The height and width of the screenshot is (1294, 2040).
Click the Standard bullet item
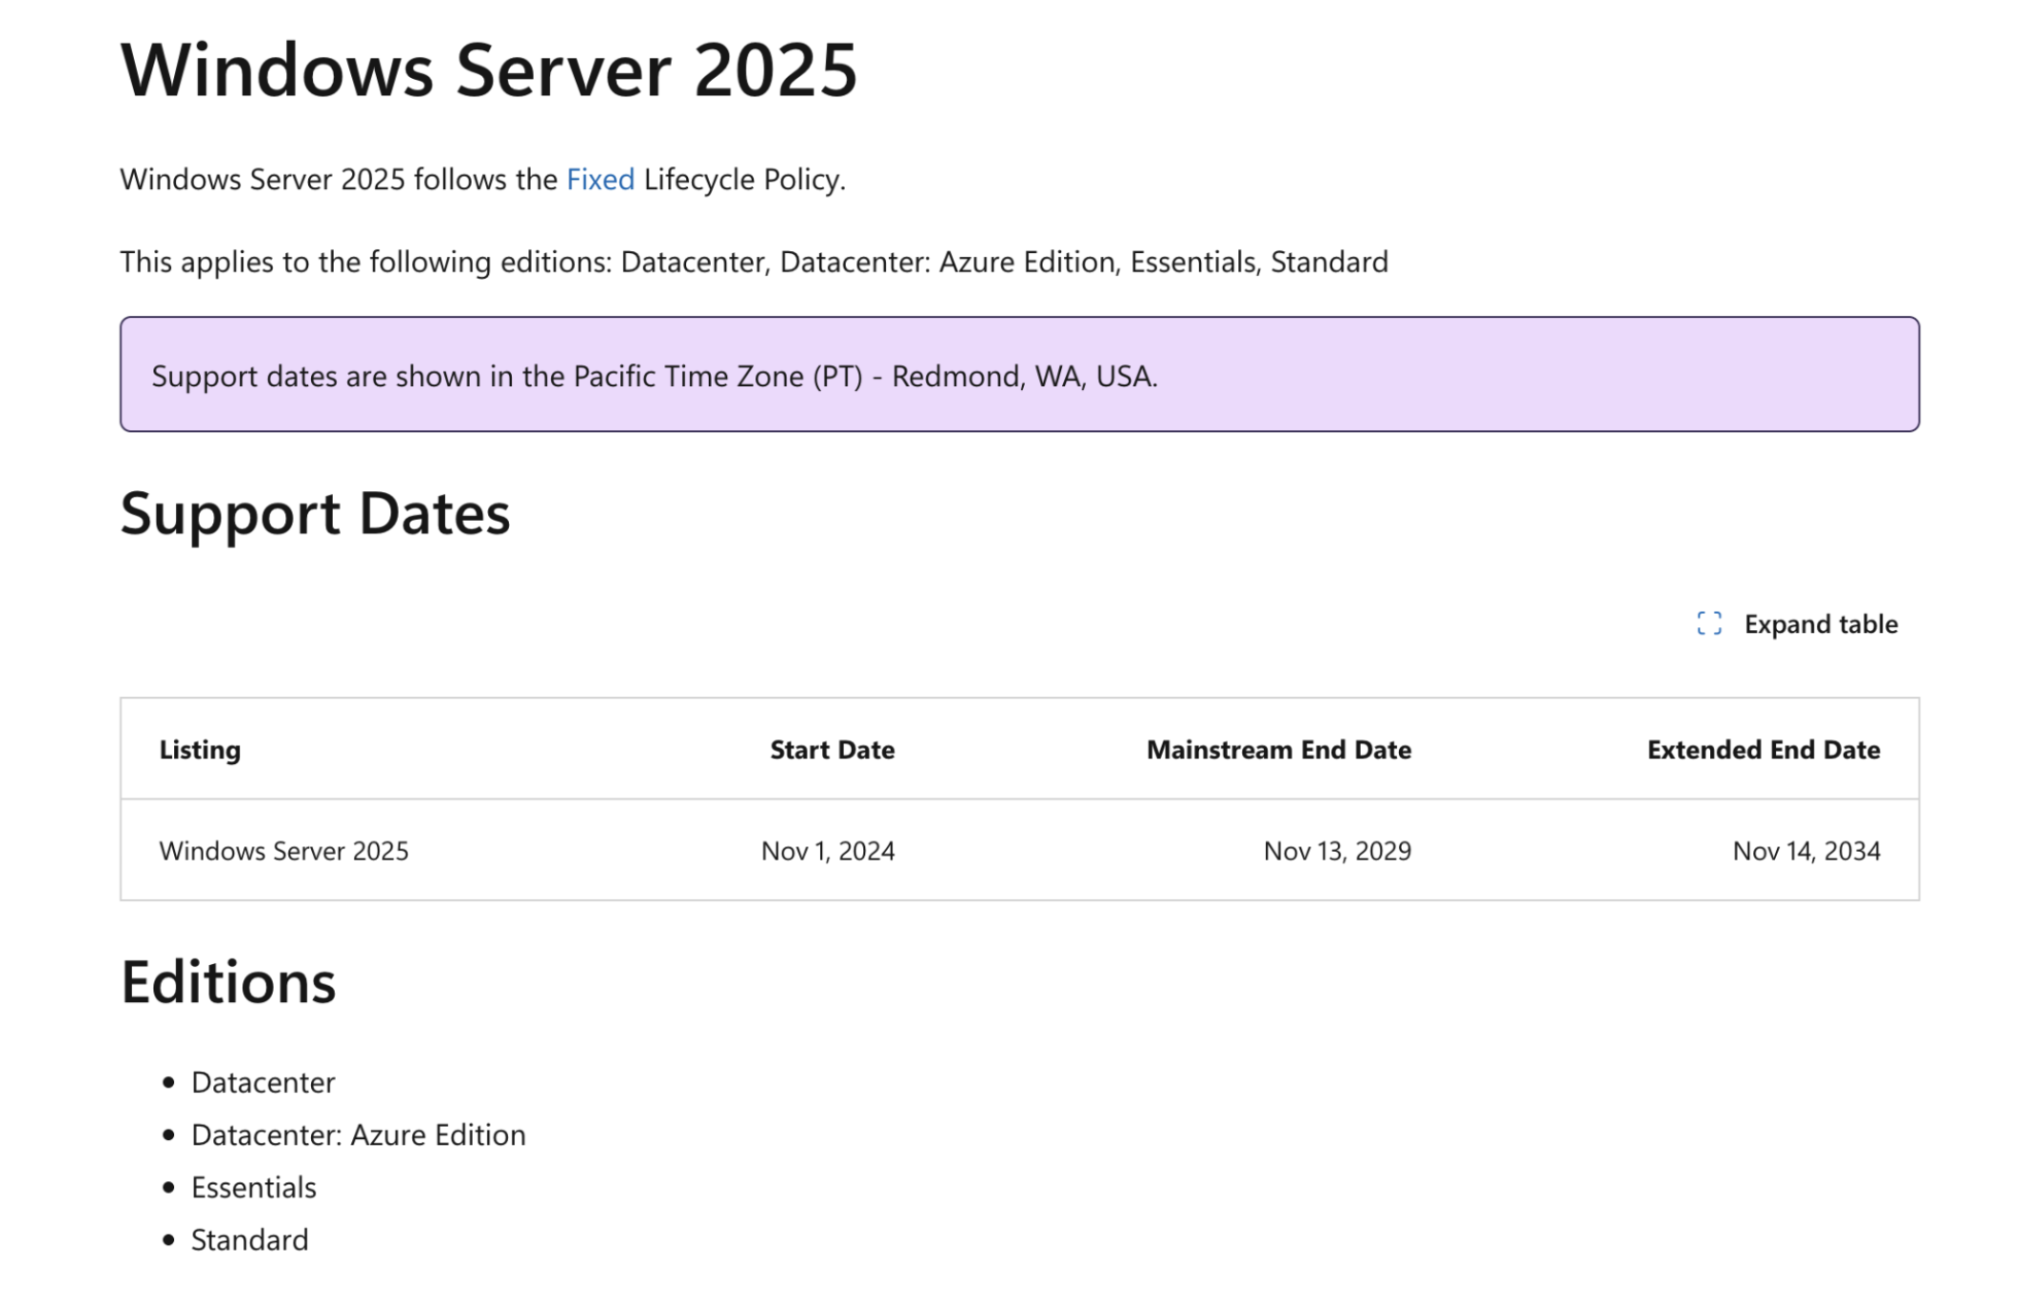pos(250,1240)
